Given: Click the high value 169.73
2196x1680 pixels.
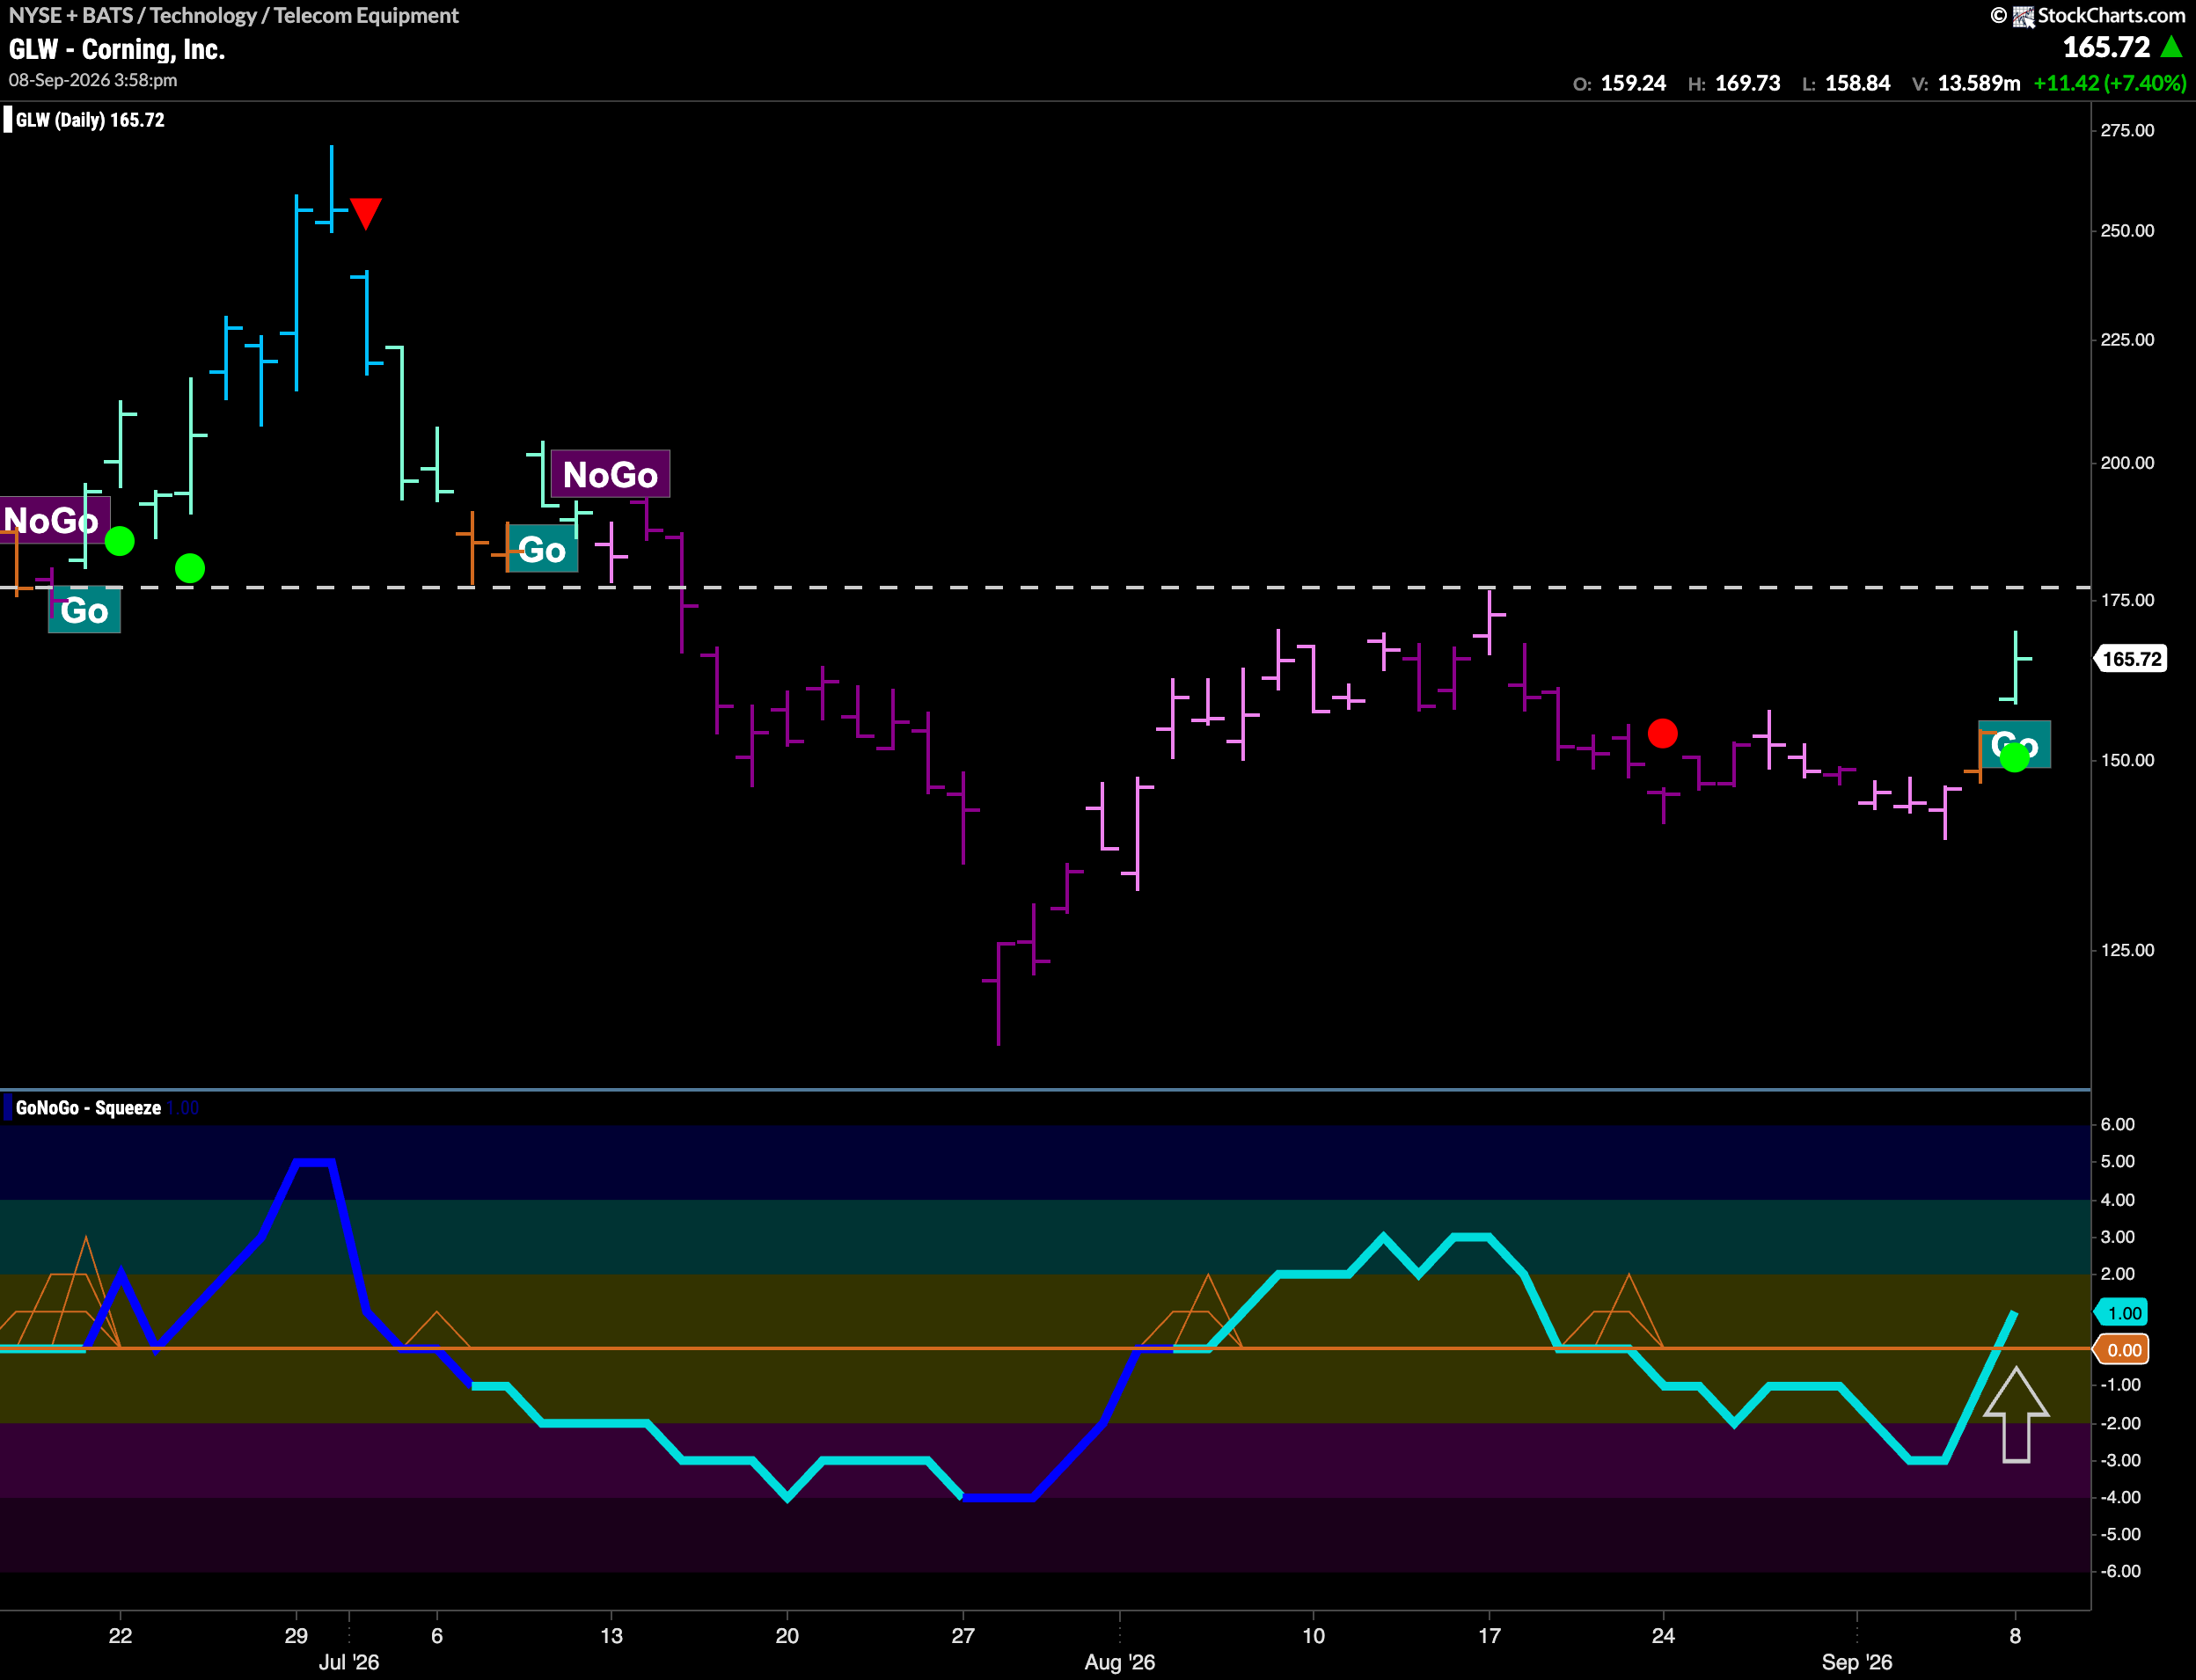Looking at the screenshot, I should coord(1747,83).
